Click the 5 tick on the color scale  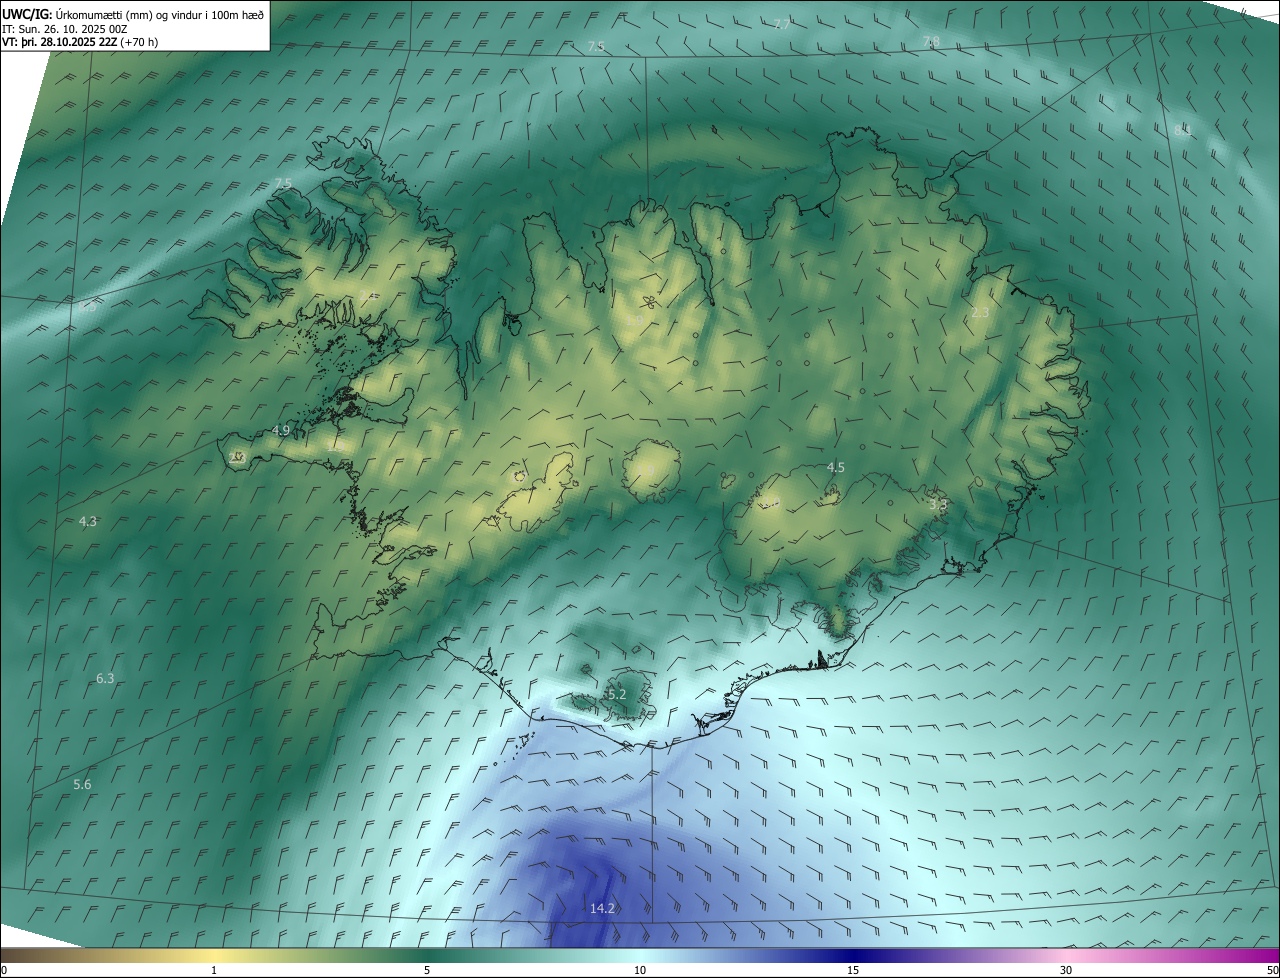(x=427, y=970)
